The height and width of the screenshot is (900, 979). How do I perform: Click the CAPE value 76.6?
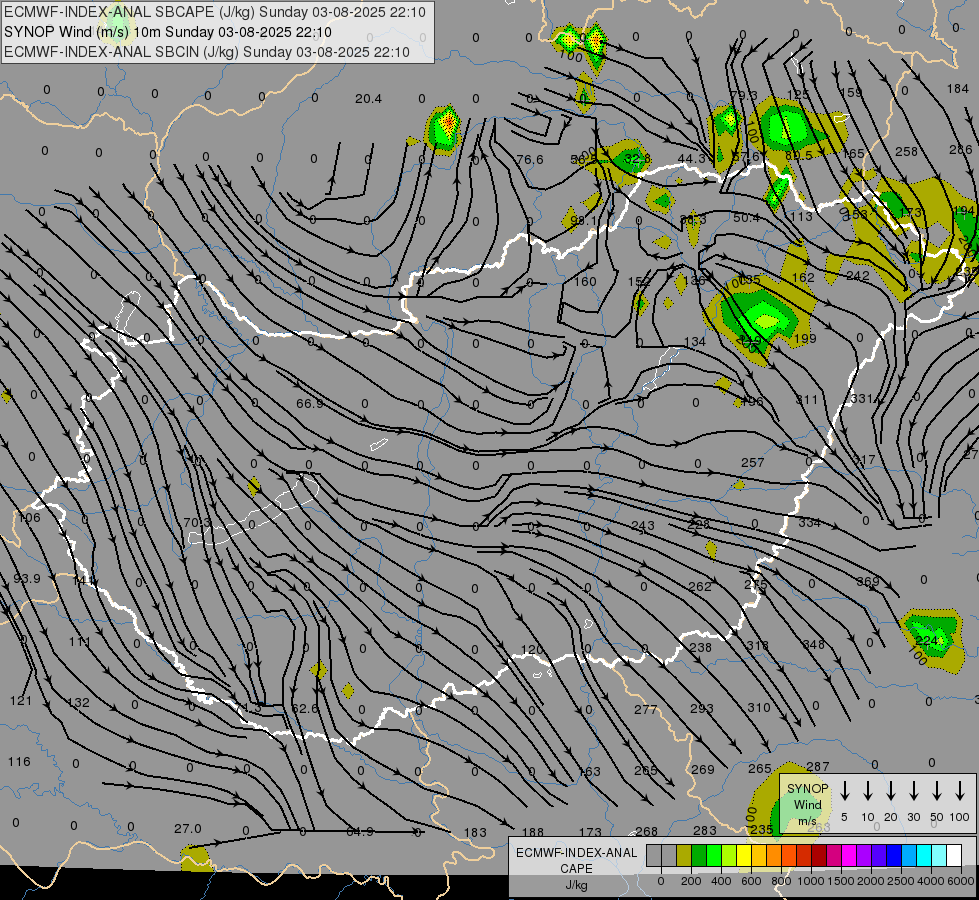(x=529, y=160)
